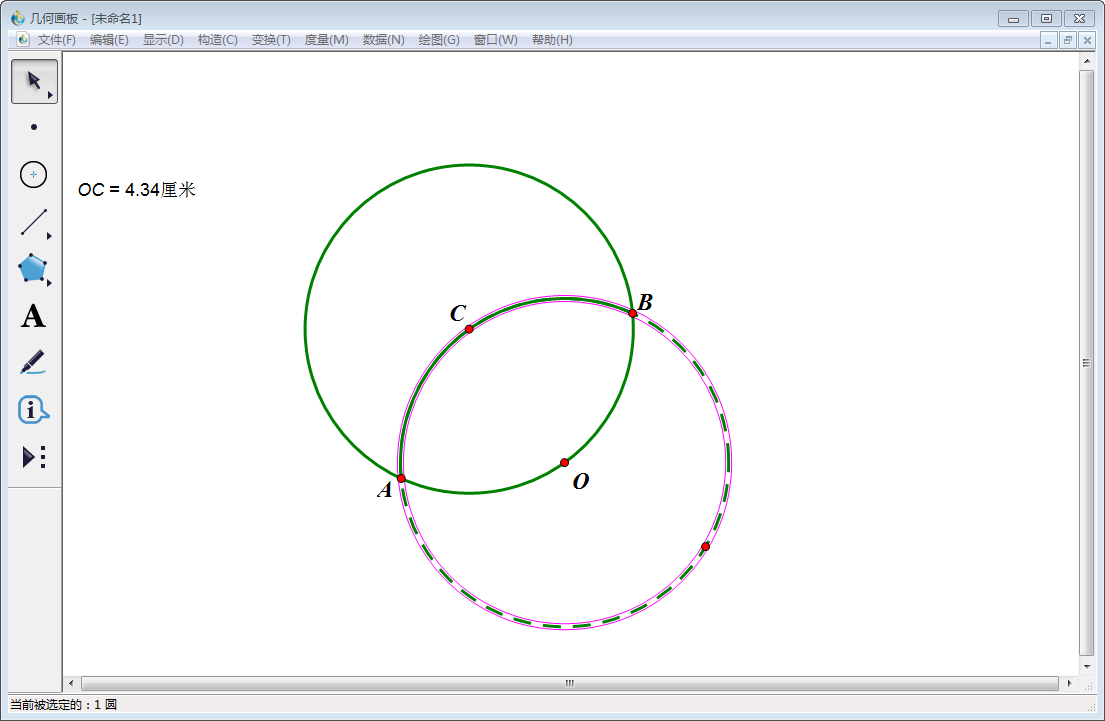1105x721 pixels.
Task: Select the Point tool
Action: [34, 127]
